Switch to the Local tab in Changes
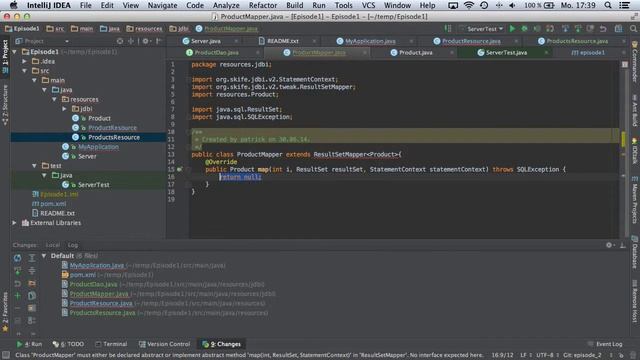640x360 pixels. point(53,245)
